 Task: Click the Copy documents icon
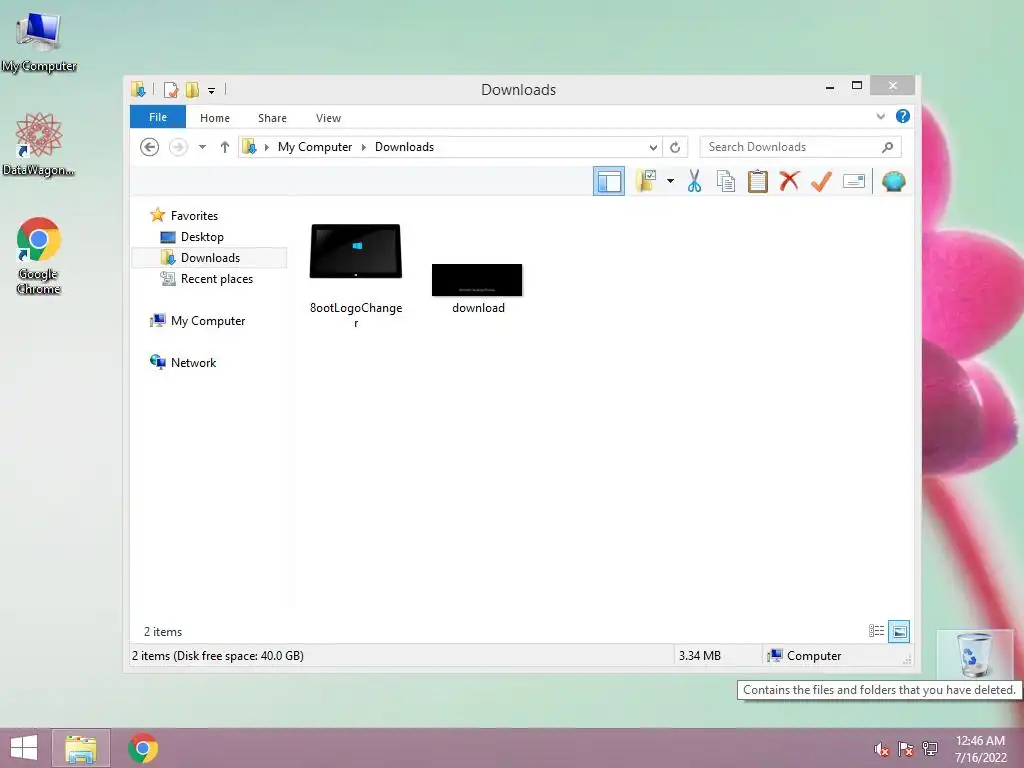pyautogui.click(x=726, y=181)
